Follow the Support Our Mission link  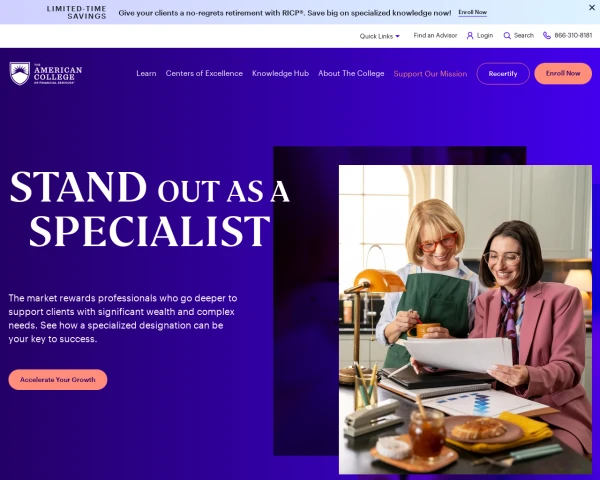click(430, 74)
